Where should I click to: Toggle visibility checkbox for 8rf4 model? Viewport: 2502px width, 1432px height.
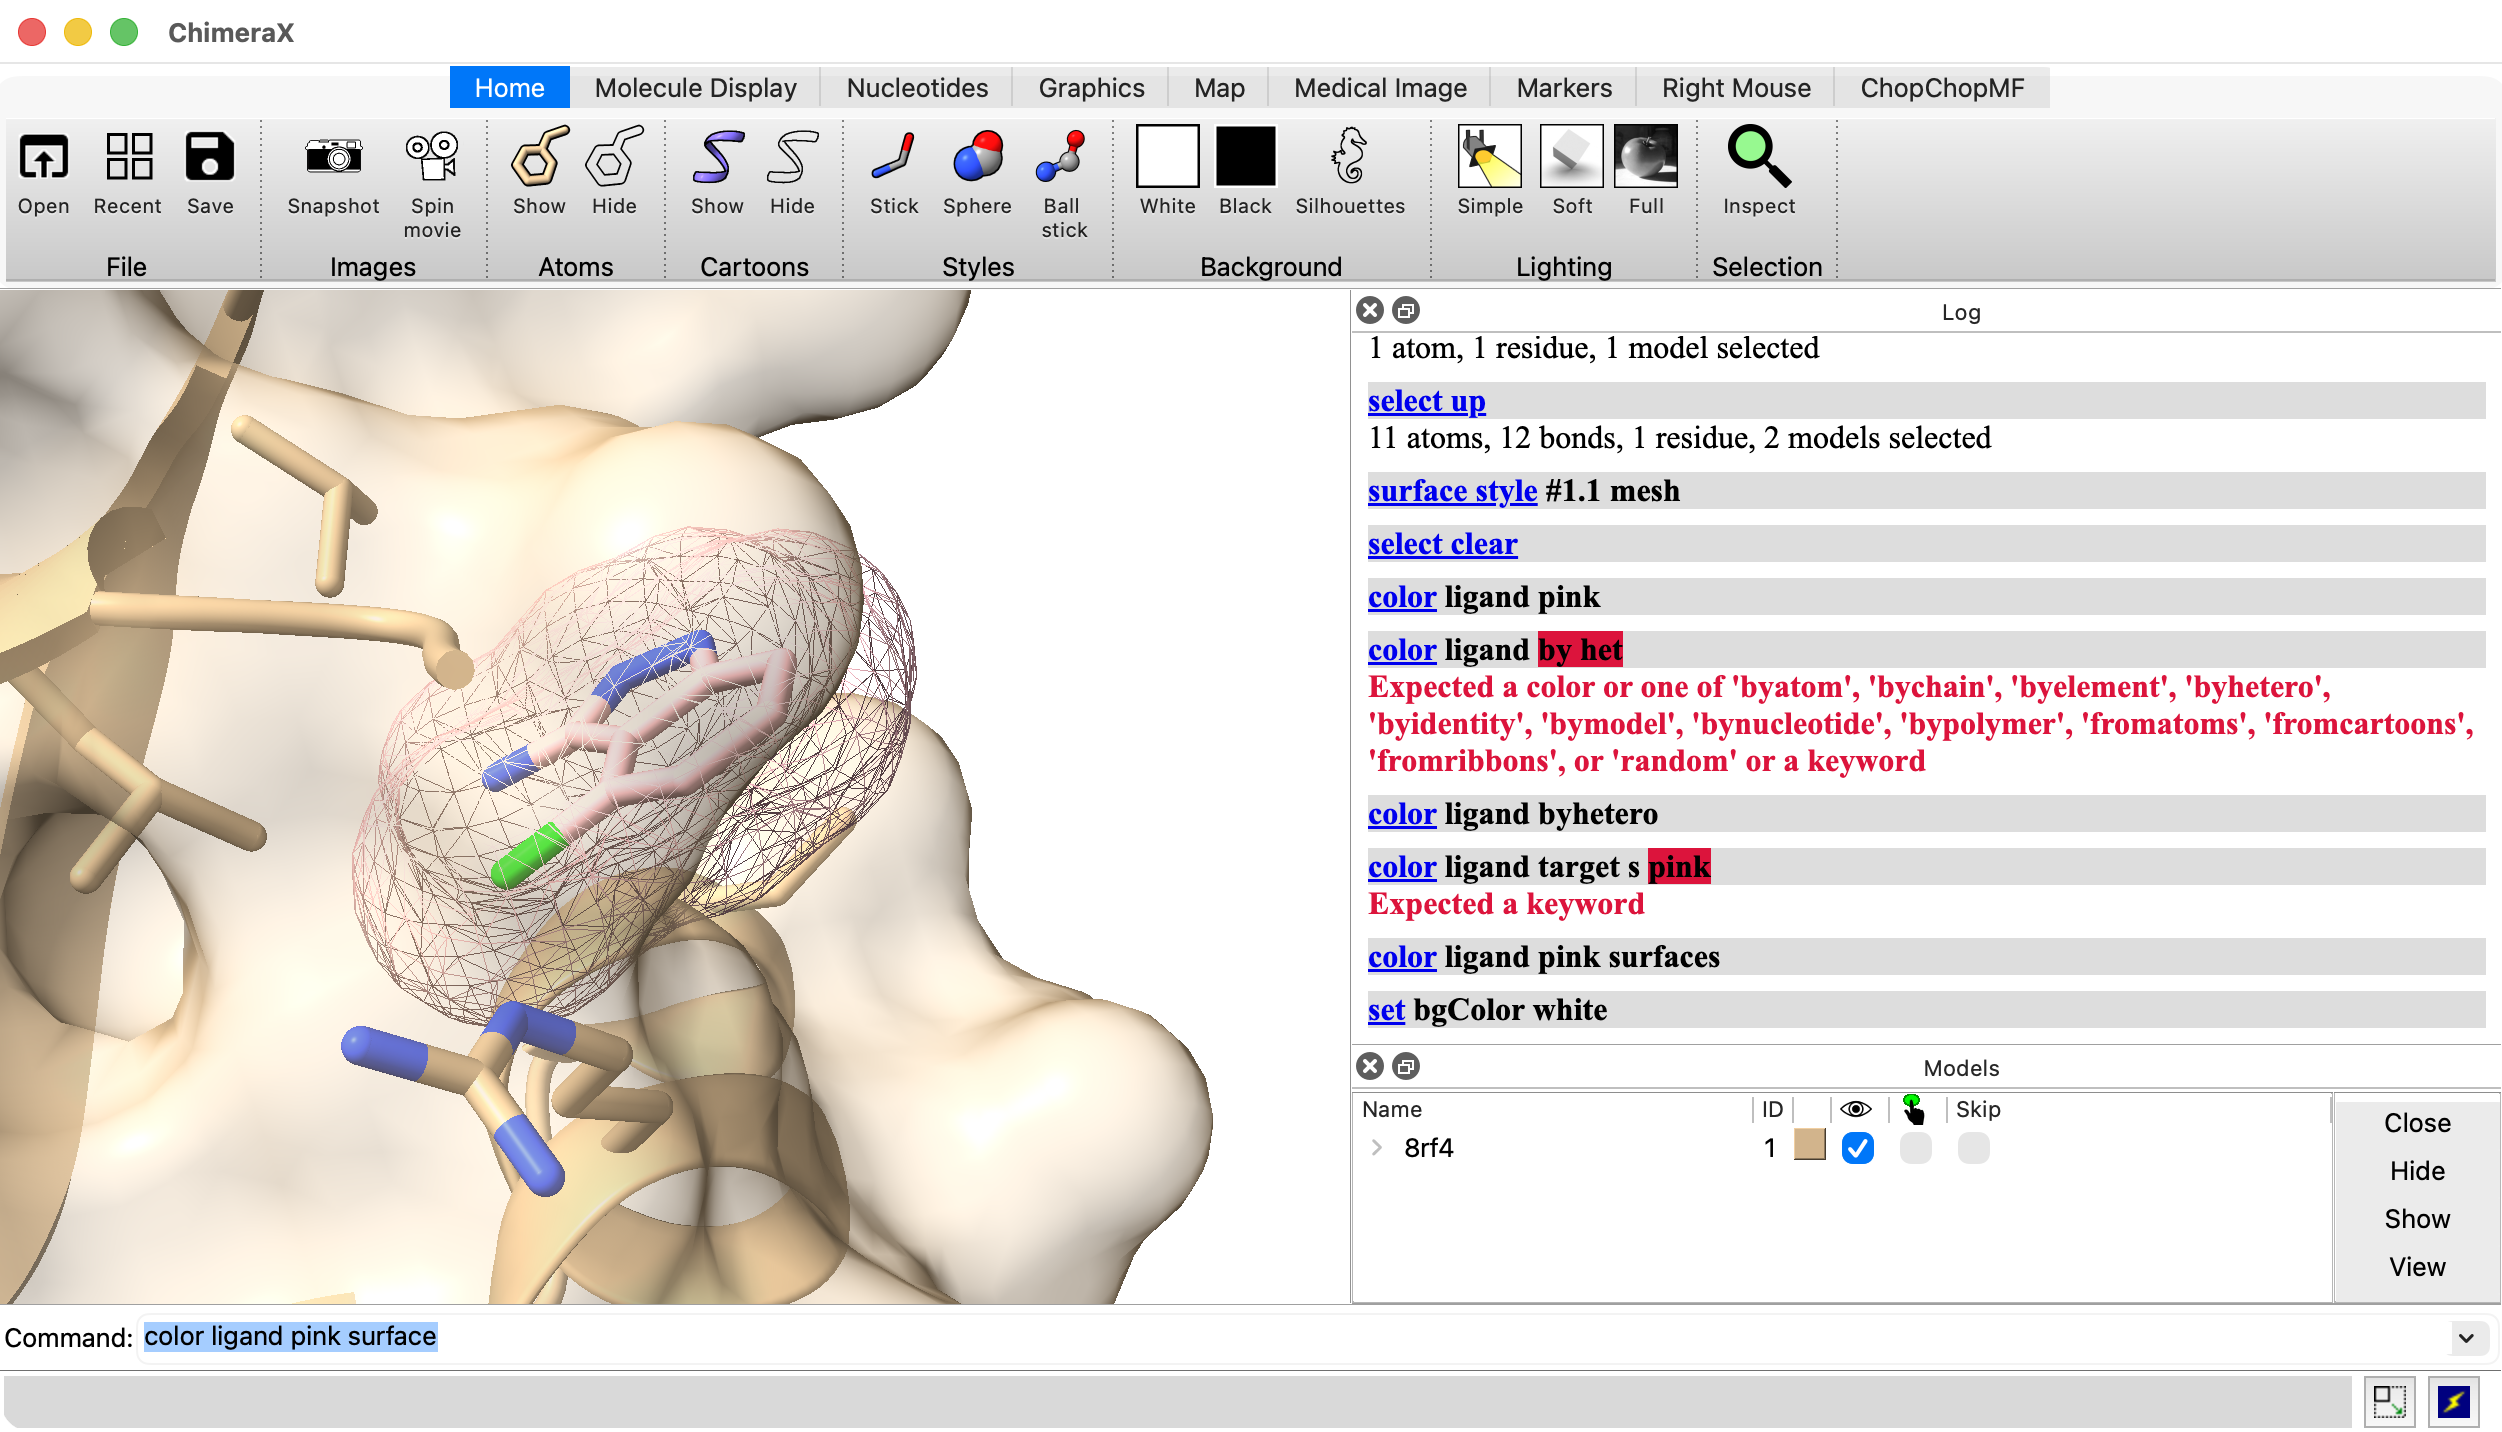(x=1857, y=1148)
